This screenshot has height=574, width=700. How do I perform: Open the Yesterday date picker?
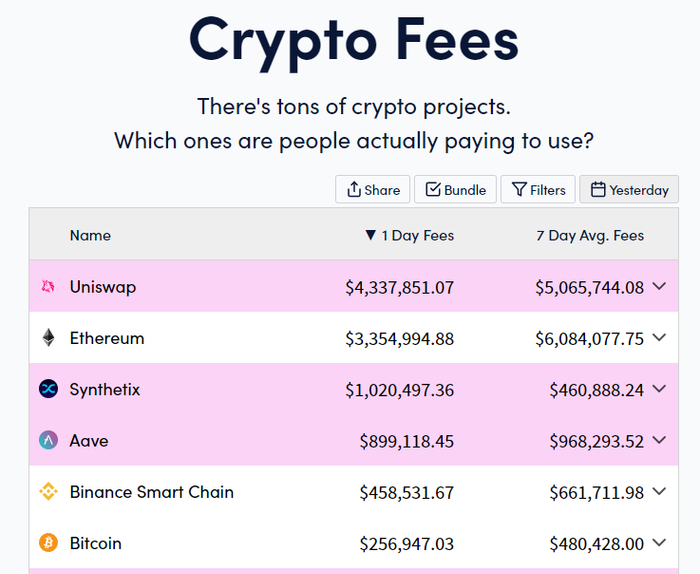pos(629,189)
